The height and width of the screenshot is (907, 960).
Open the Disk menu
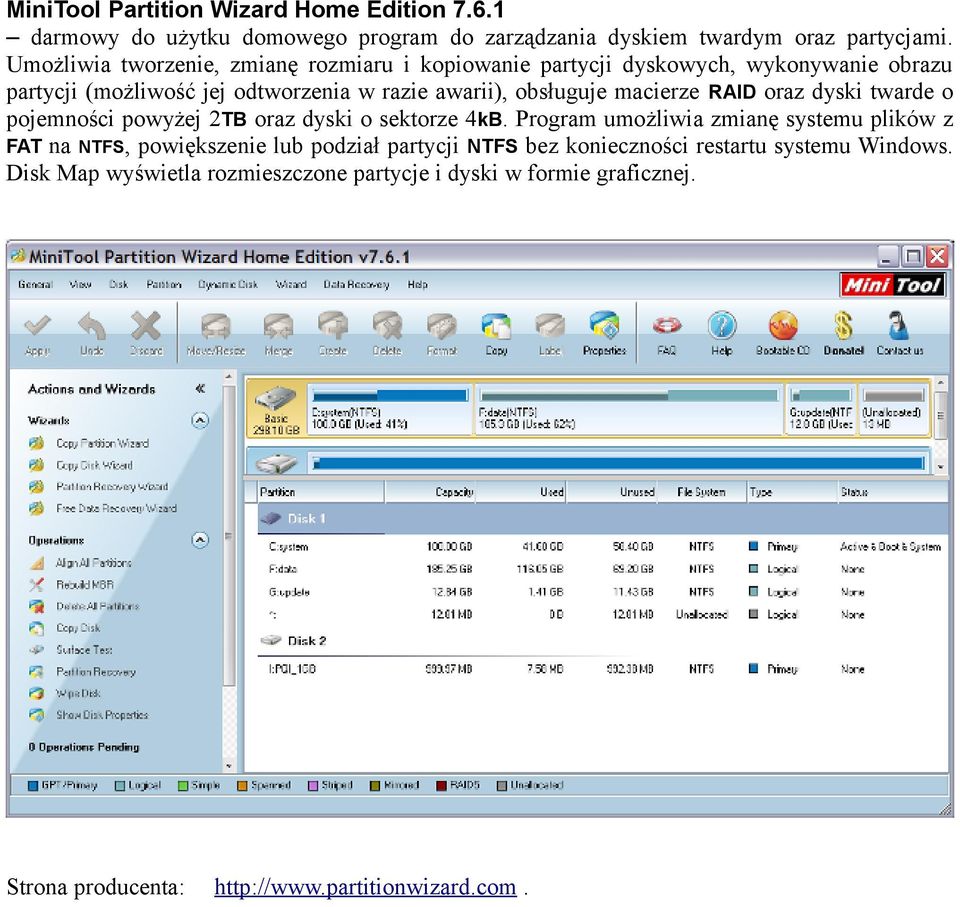tap(118, 285)
